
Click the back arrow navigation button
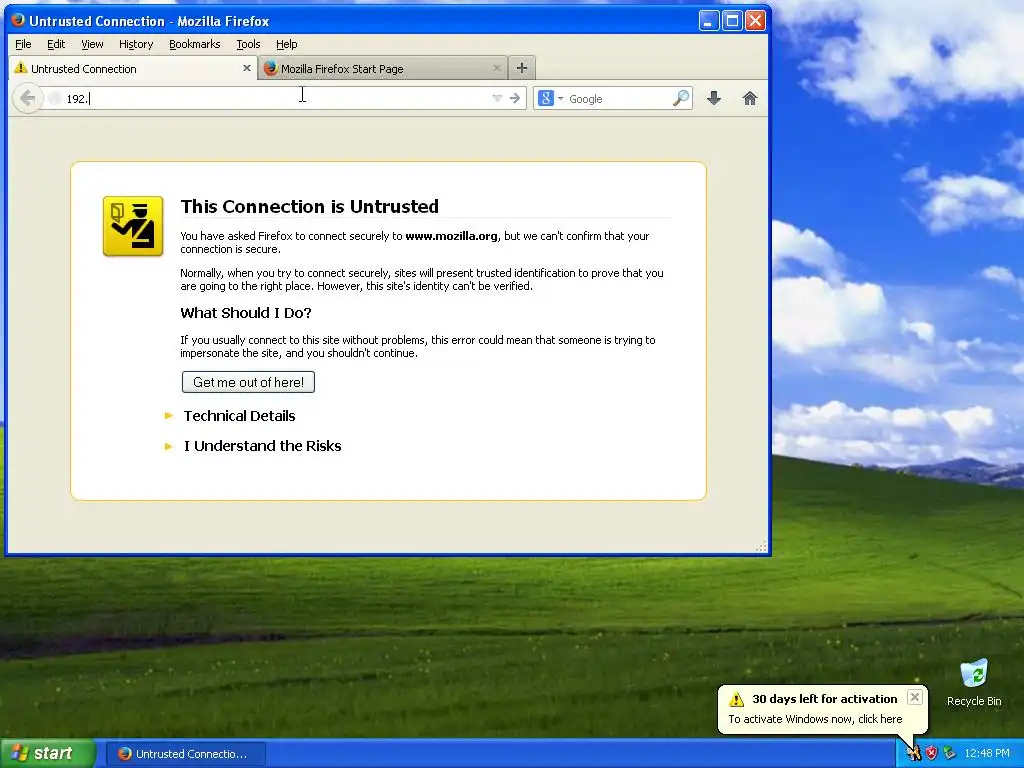[27, 99]
